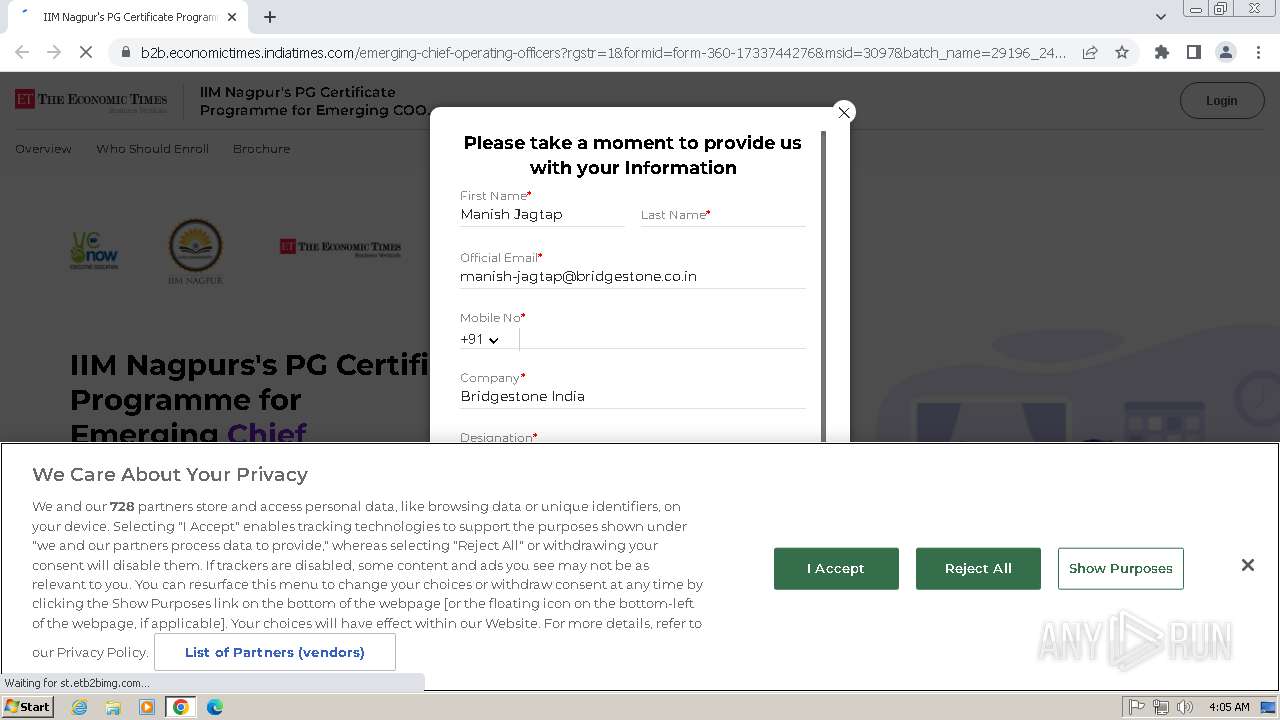Share this page icon

(1090, 52)
